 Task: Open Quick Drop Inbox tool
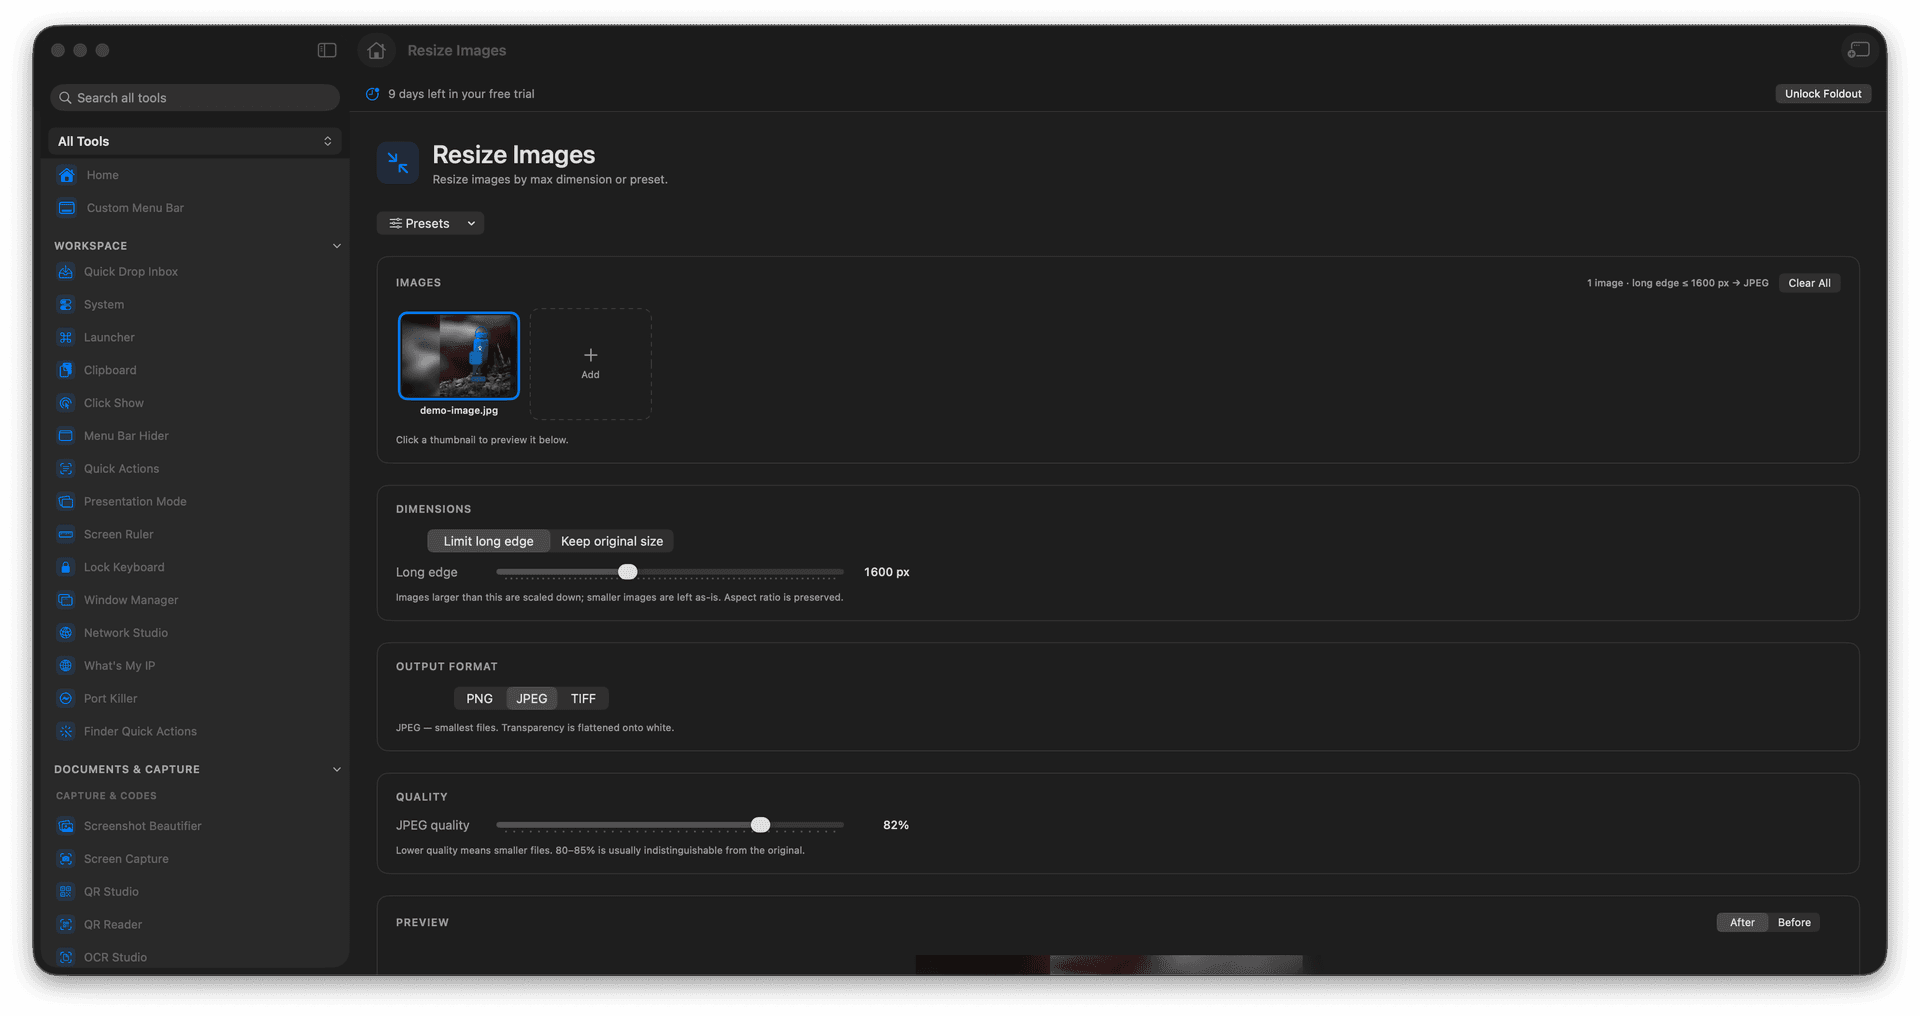195,272
